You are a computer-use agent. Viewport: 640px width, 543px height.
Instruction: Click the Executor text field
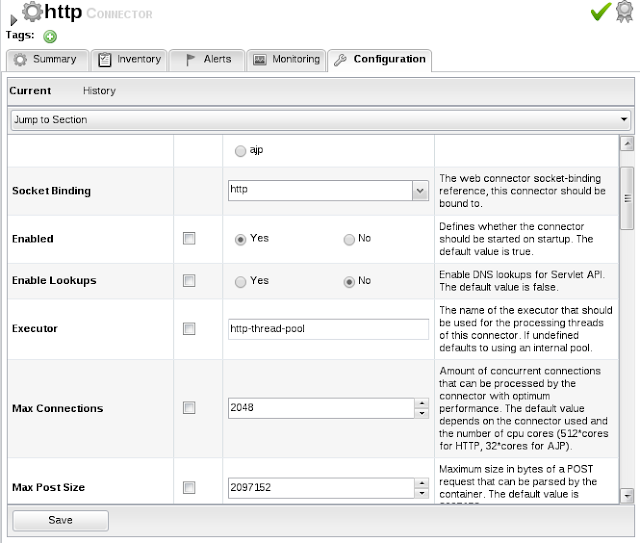coord(328,329)
